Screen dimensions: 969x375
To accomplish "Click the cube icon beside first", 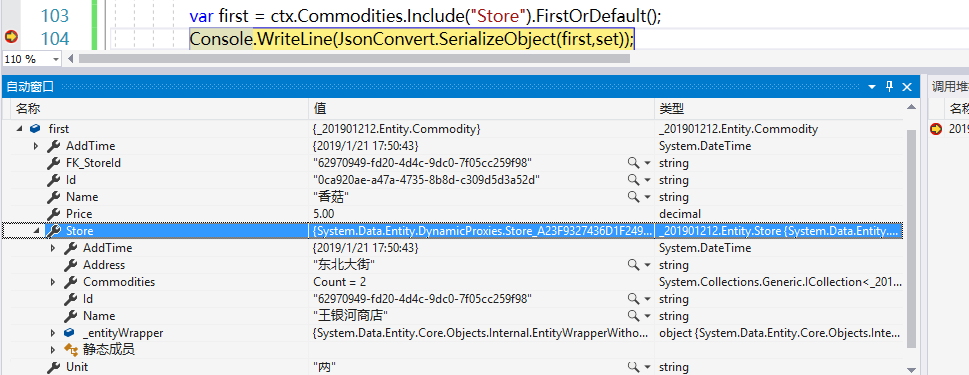I will click(x=35, y=129).
